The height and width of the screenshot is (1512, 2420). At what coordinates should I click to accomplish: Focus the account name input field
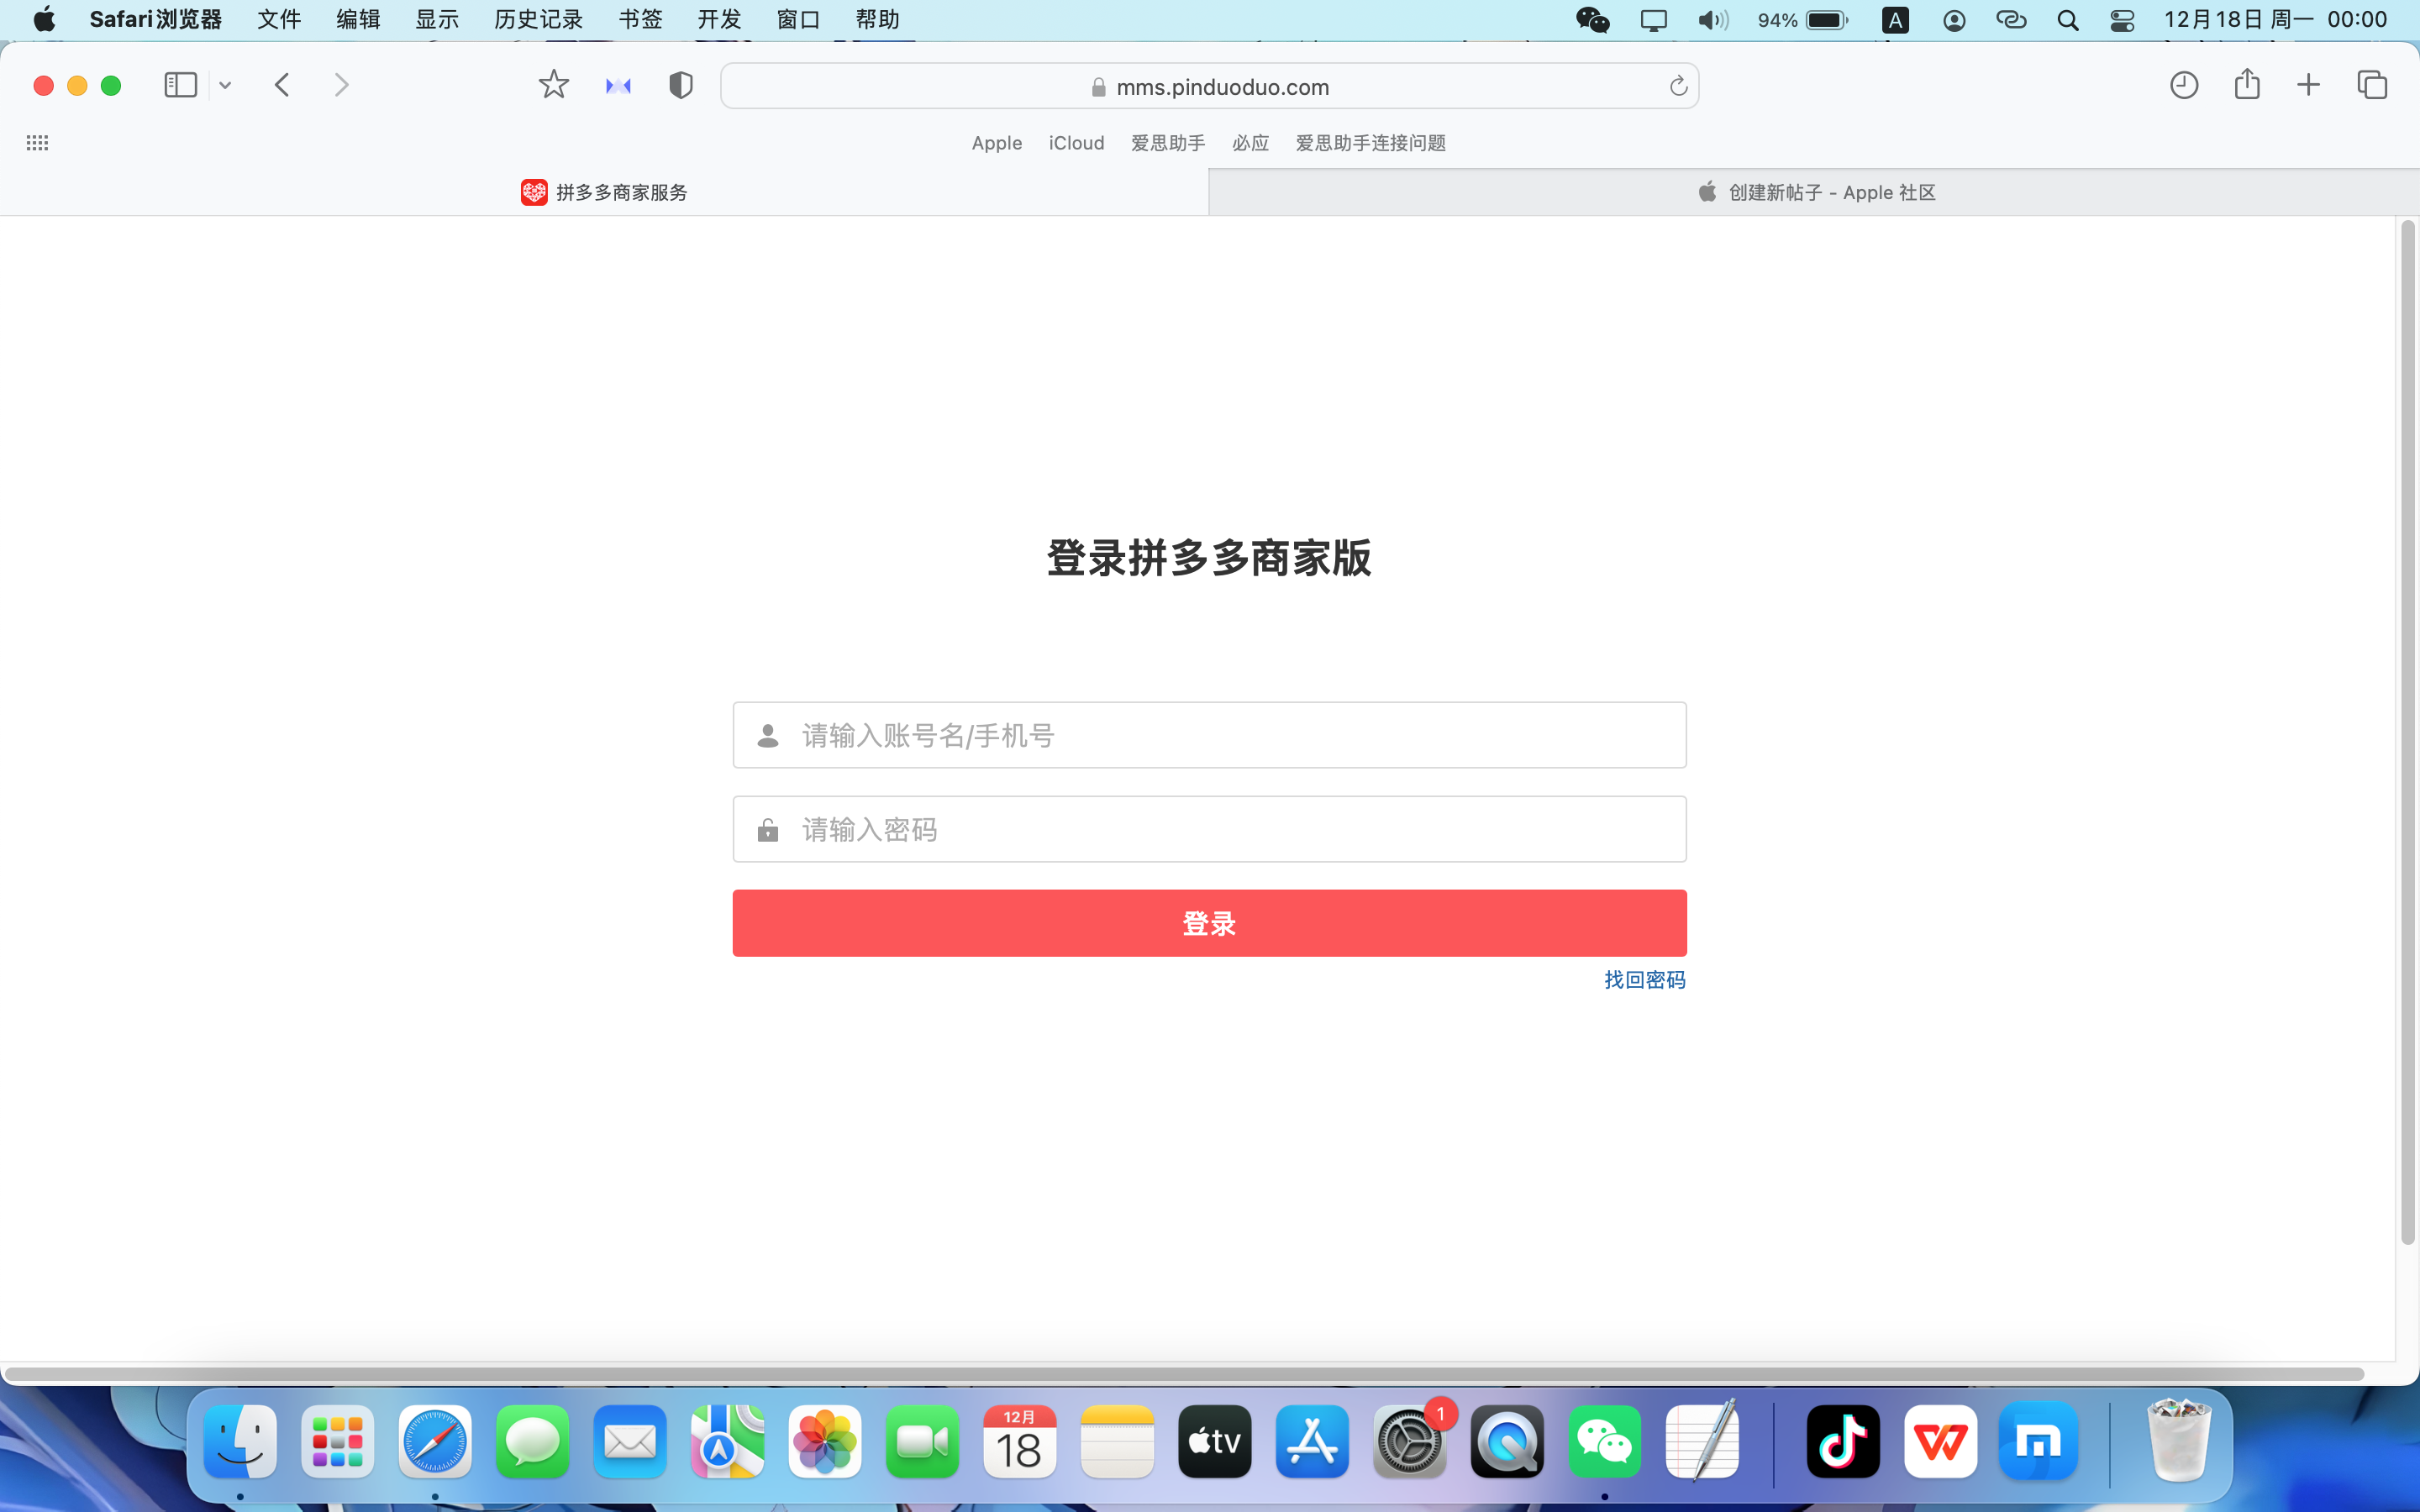pos(1209,735)
